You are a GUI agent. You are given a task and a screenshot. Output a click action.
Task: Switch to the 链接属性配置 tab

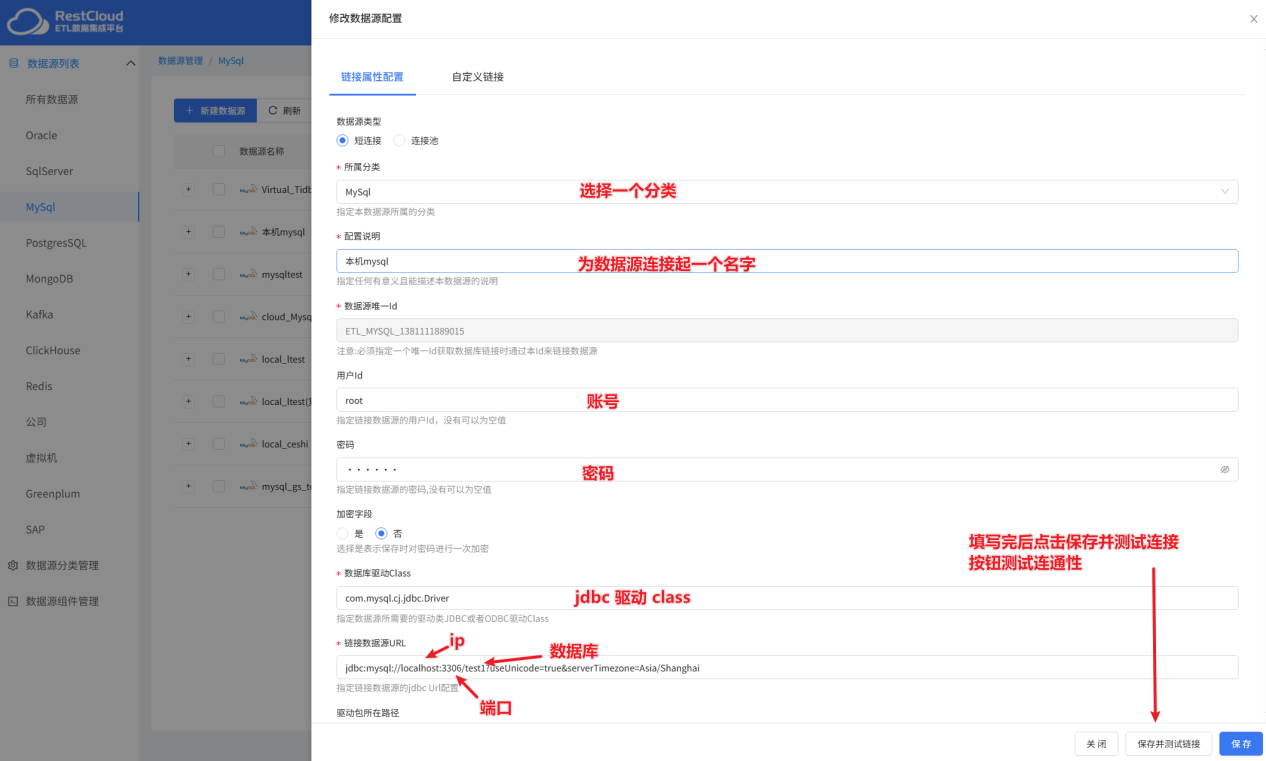[x=372, y=76]
